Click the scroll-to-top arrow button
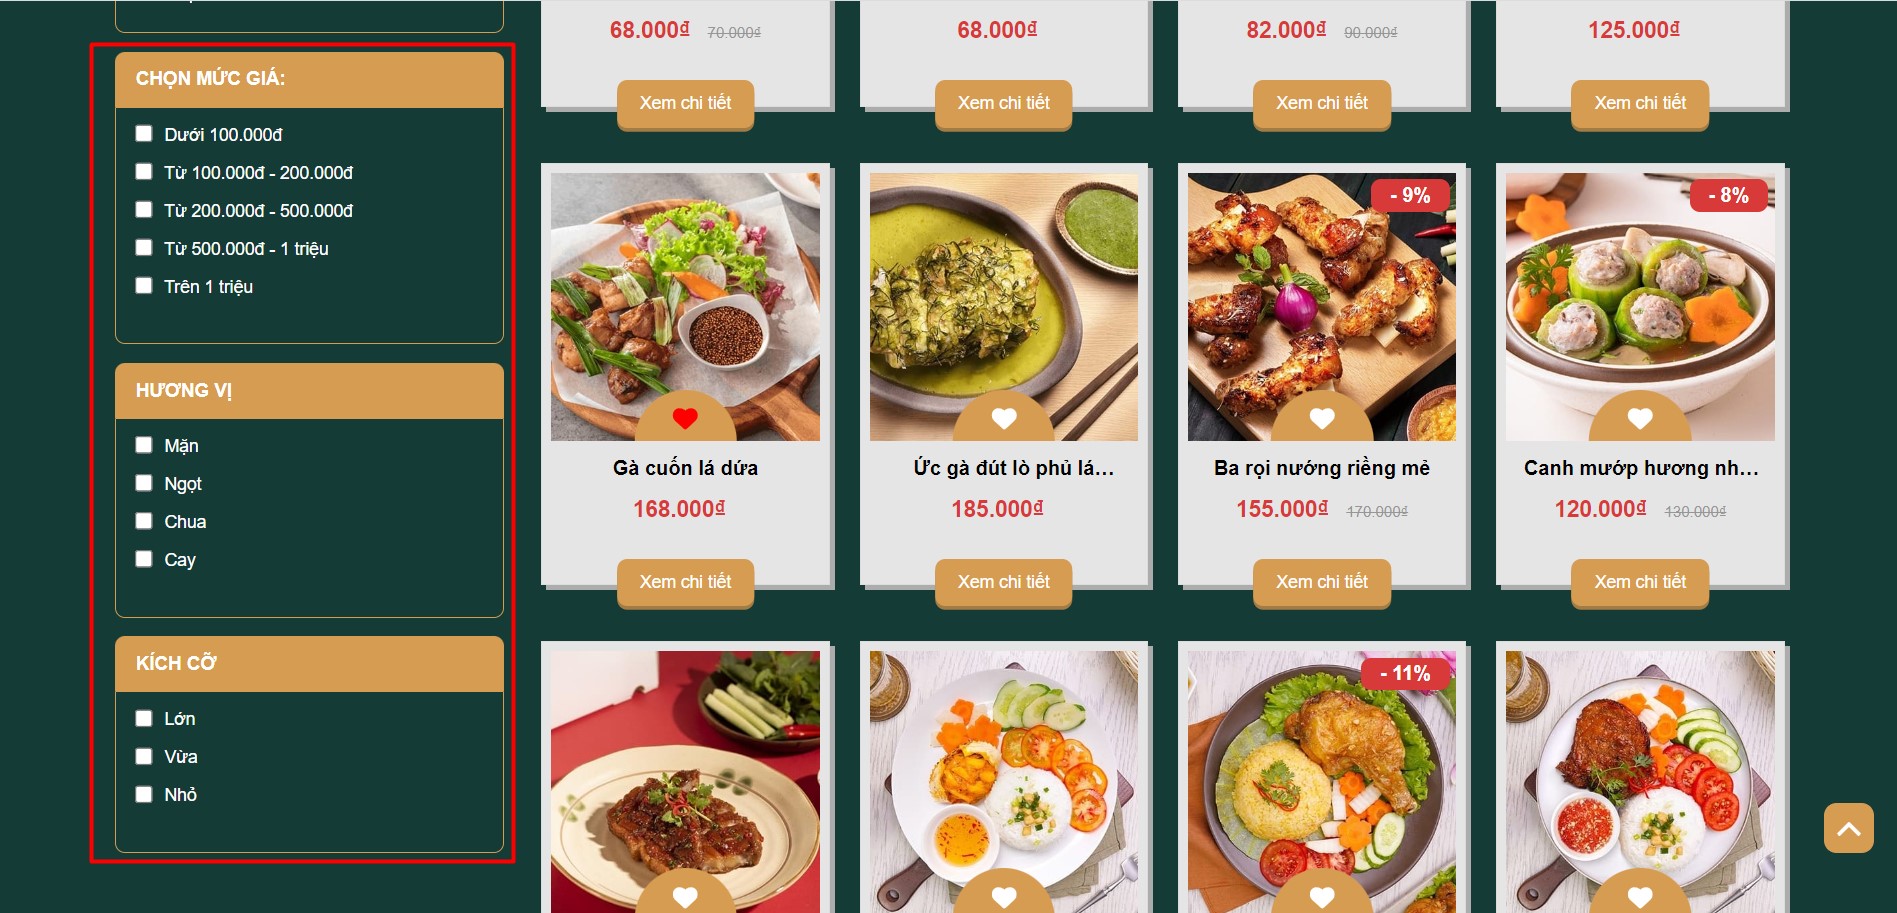The width and height of the screenshot is (1897, 913). pos(1849,828)
